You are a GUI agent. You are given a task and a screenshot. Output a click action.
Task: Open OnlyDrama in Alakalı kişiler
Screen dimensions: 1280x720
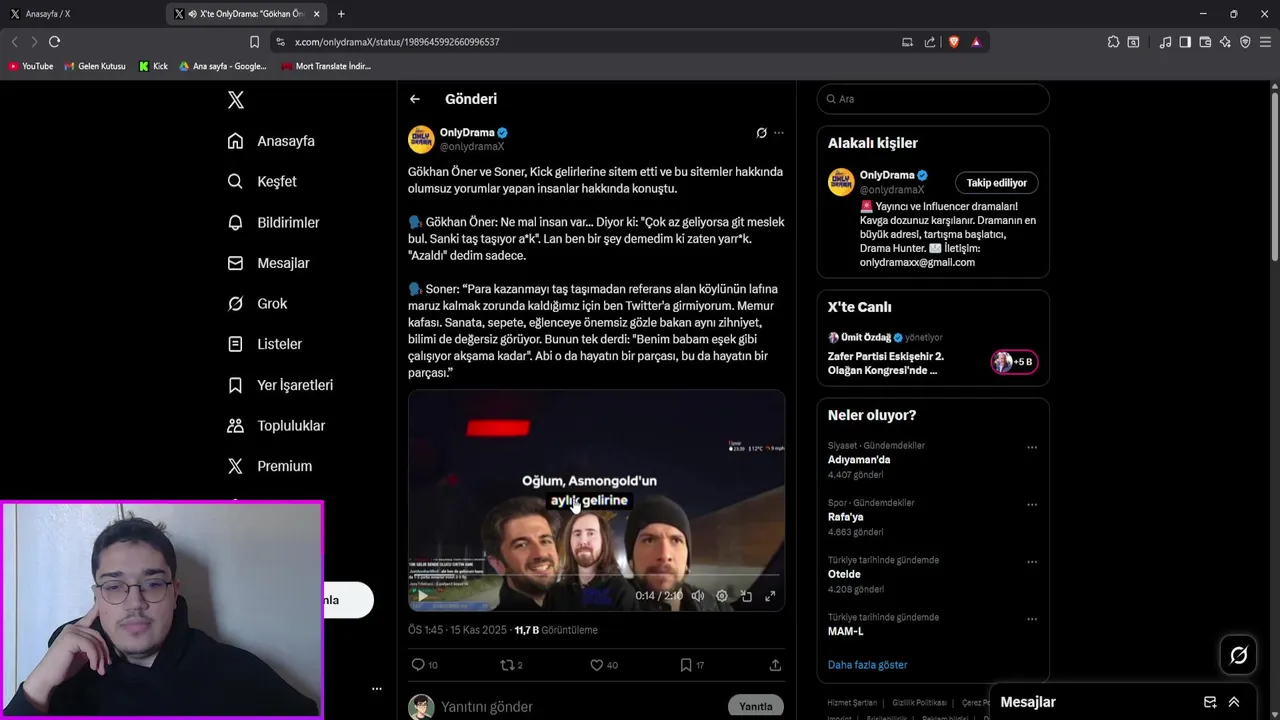(887, 175)
